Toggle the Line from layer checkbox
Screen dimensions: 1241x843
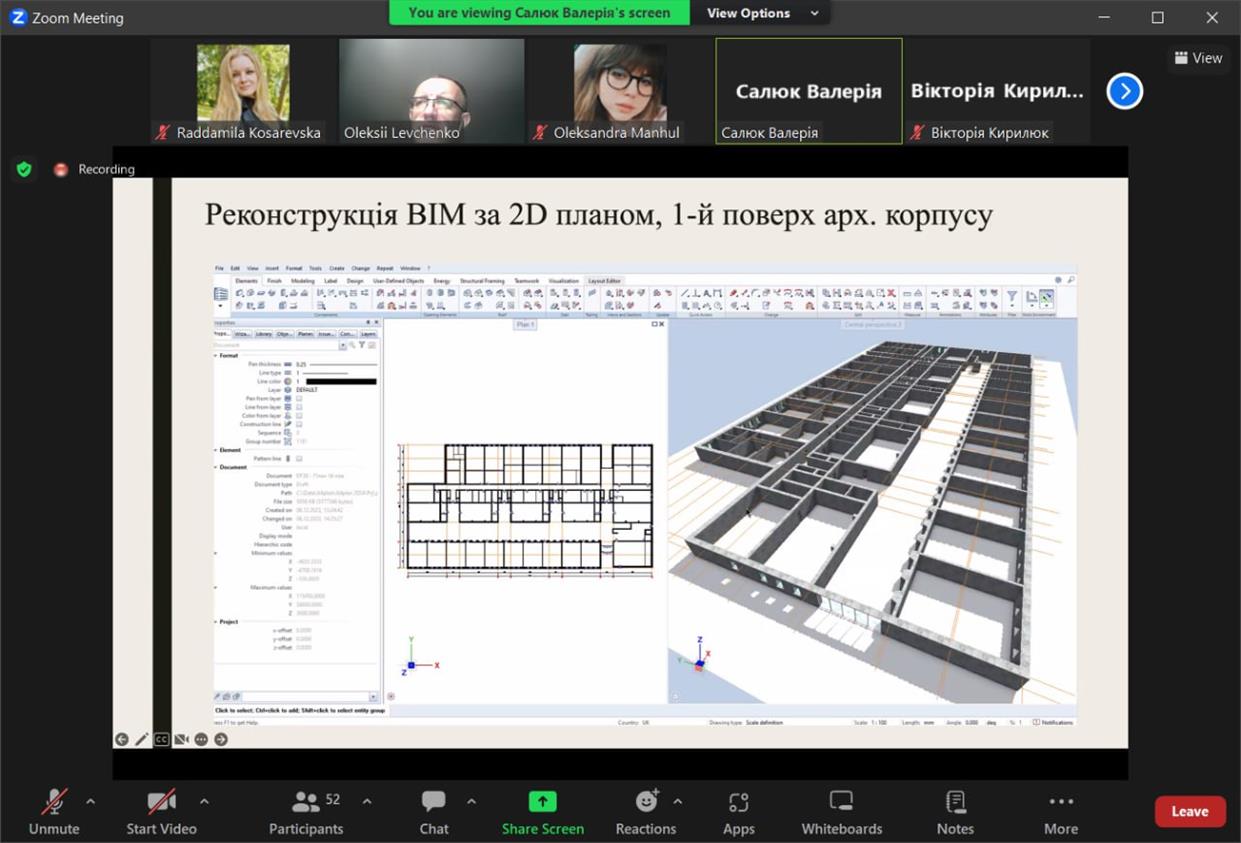point(299,407)
